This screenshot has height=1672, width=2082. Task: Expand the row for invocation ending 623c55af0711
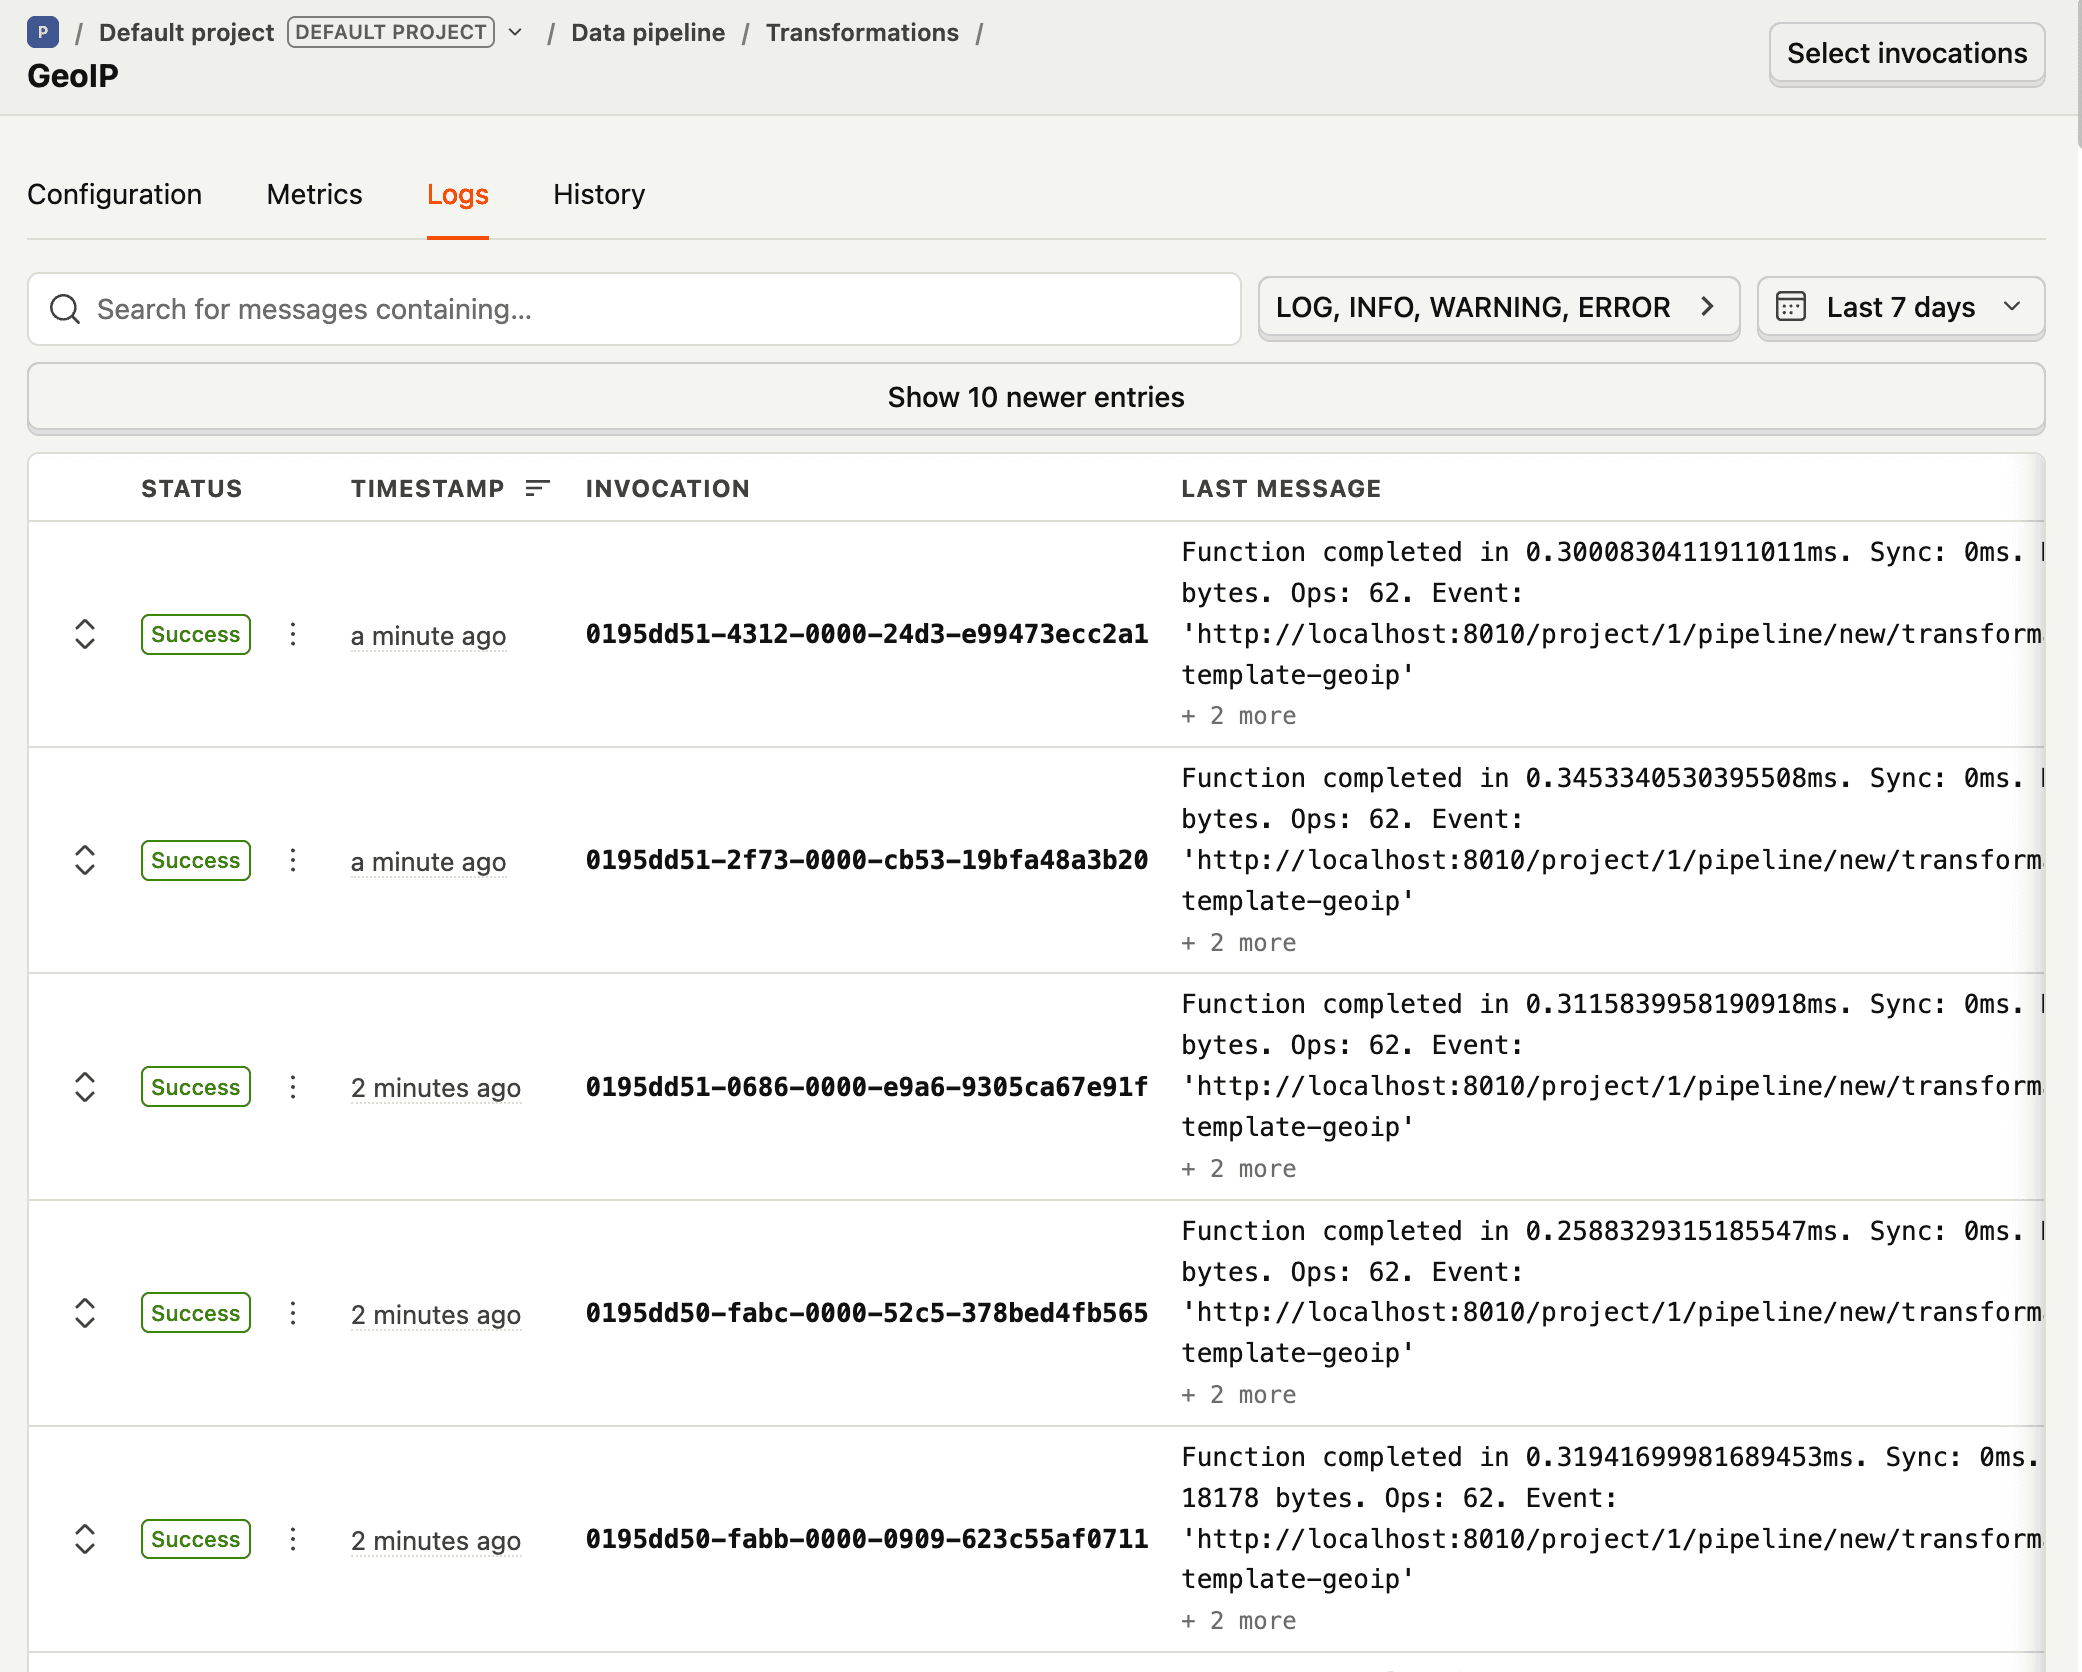coord(85,1539)
